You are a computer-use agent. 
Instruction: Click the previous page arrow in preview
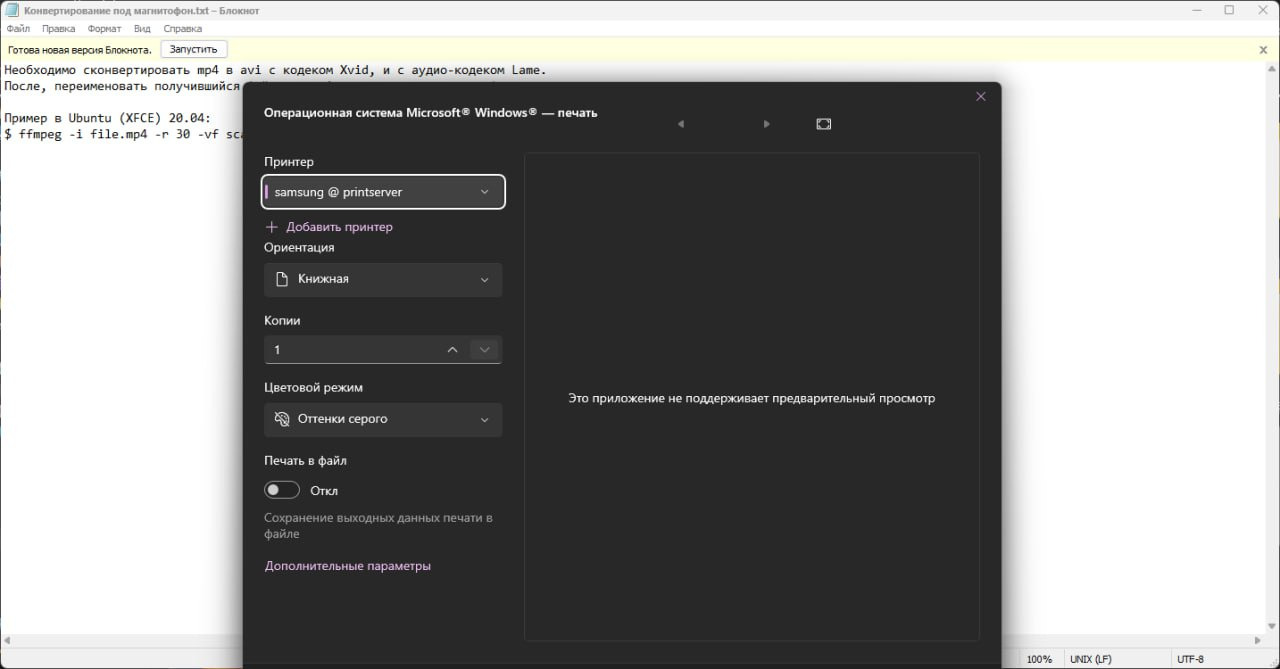pos(681,124)
